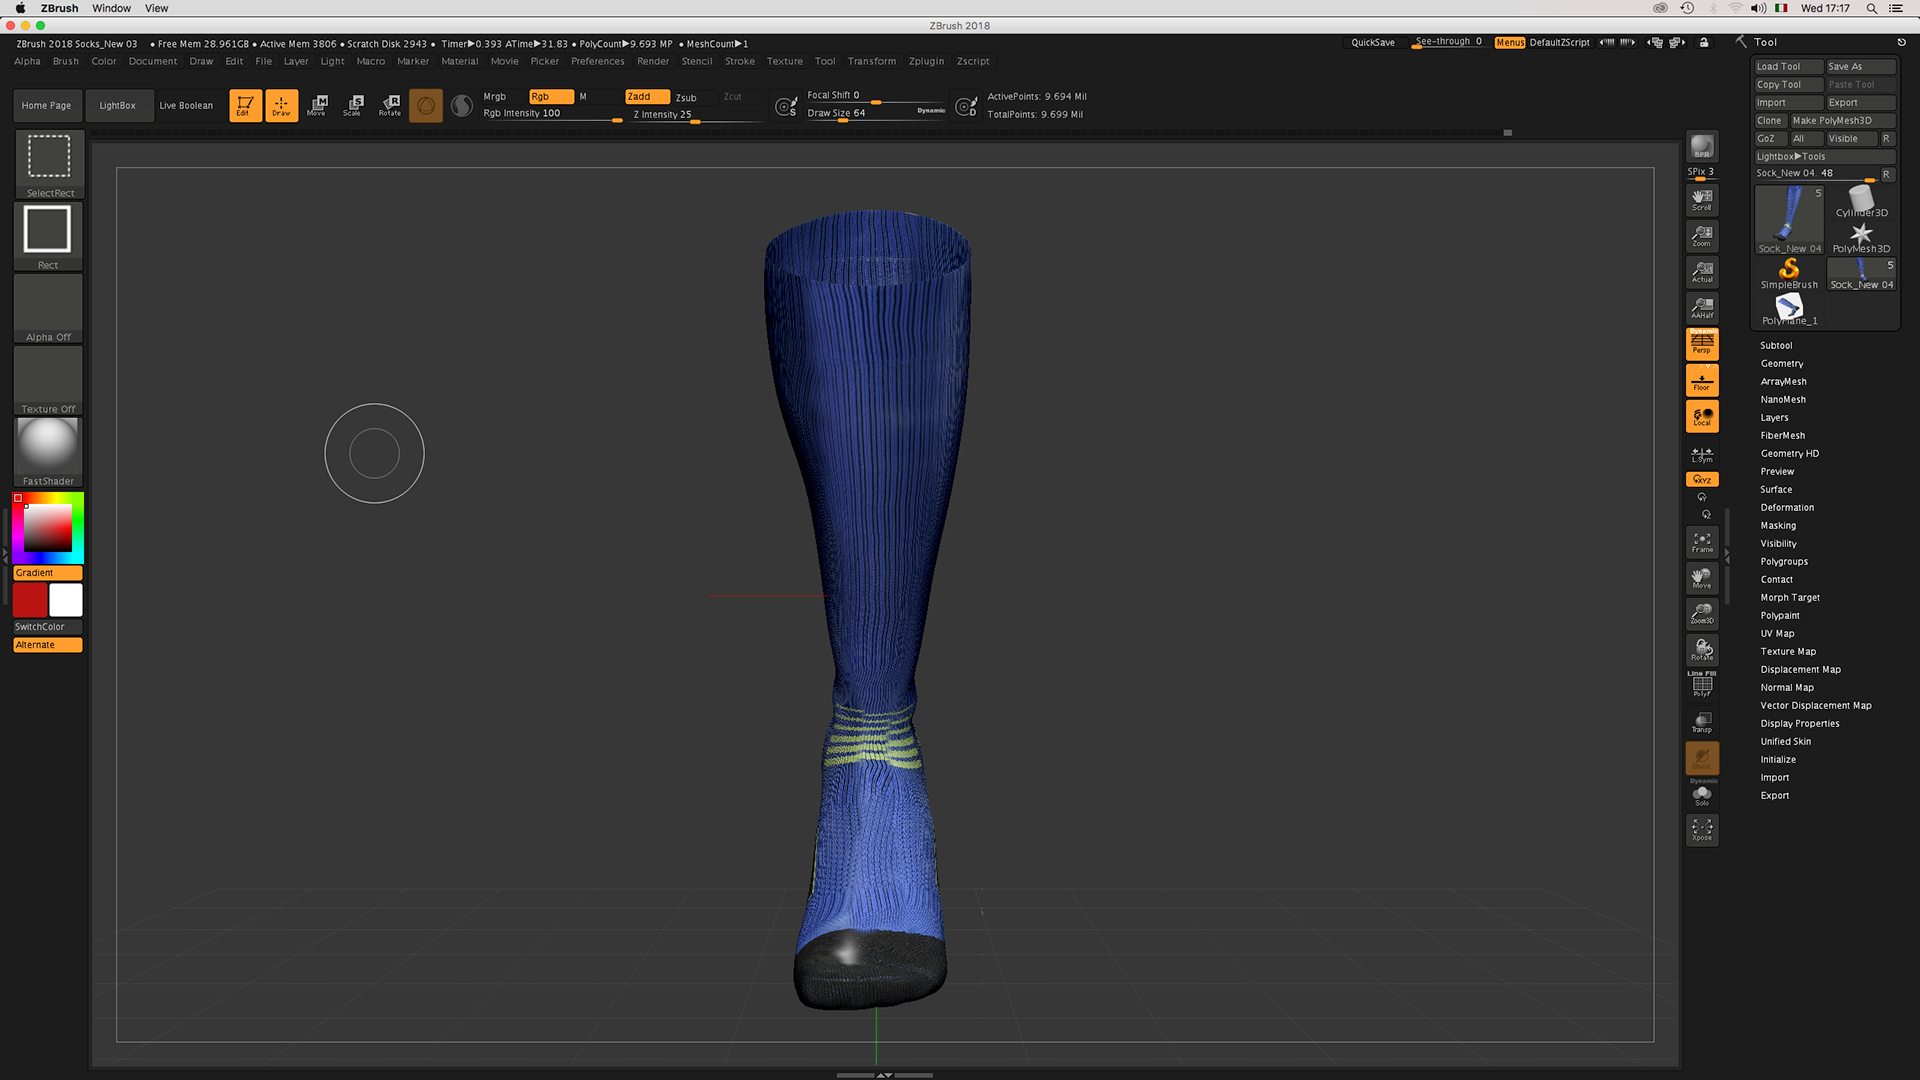Image resolution: width=1920 pixels, height=1080 pixels.
Task: Select the Scale transform tool
Action: click(354, 105)
